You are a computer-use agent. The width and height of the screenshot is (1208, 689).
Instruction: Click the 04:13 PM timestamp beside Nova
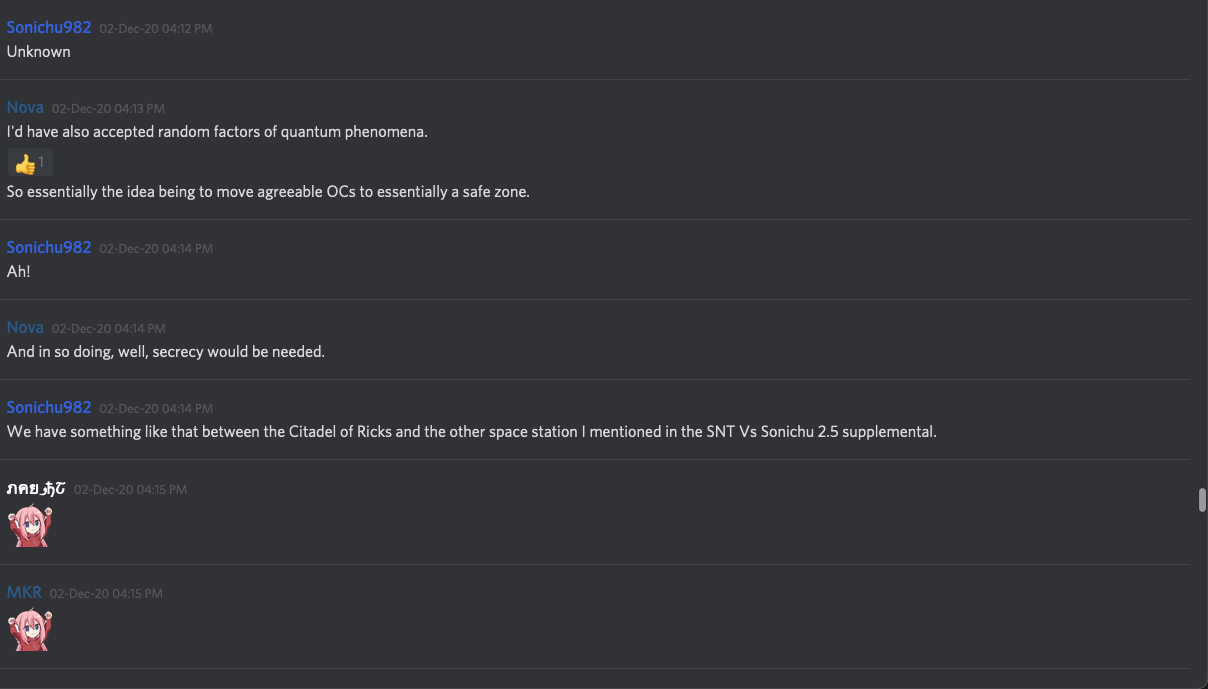[x=108, y=109]
